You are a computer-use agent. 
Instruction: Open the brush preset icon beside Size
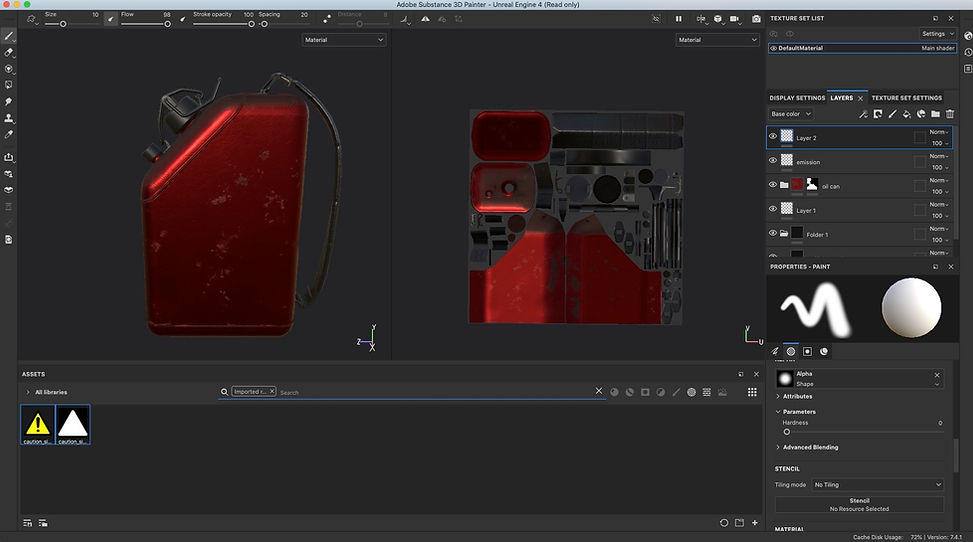(31, 19)
